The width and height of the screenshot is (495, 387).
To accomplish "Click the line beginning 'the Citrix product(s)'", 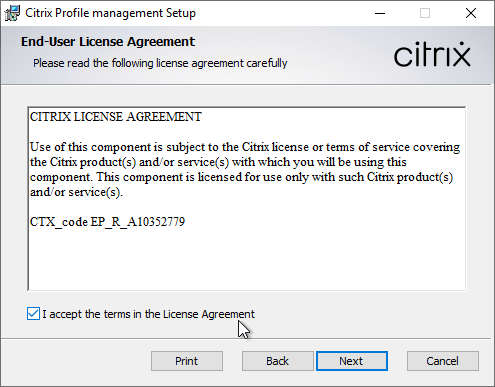I will click(218, 162).
